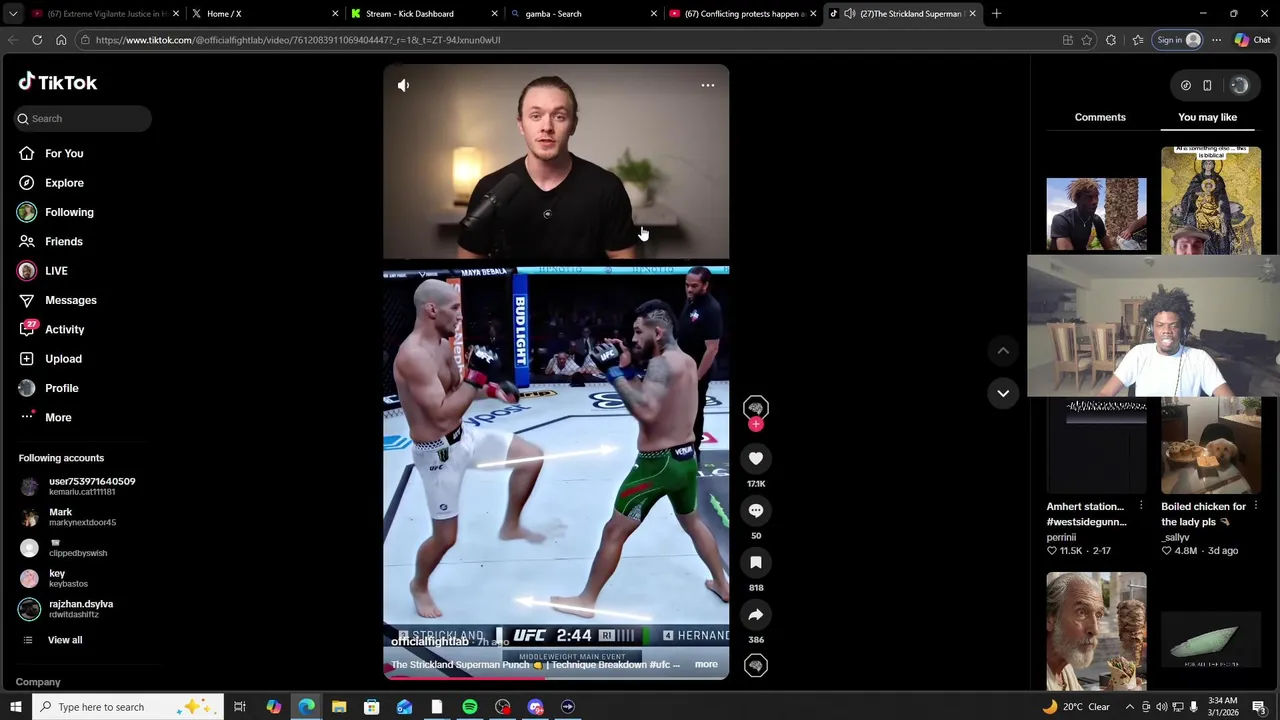Viewport: 1280px width, 720px height.
Task: Open the Upload page
Action: click(63, 359)
